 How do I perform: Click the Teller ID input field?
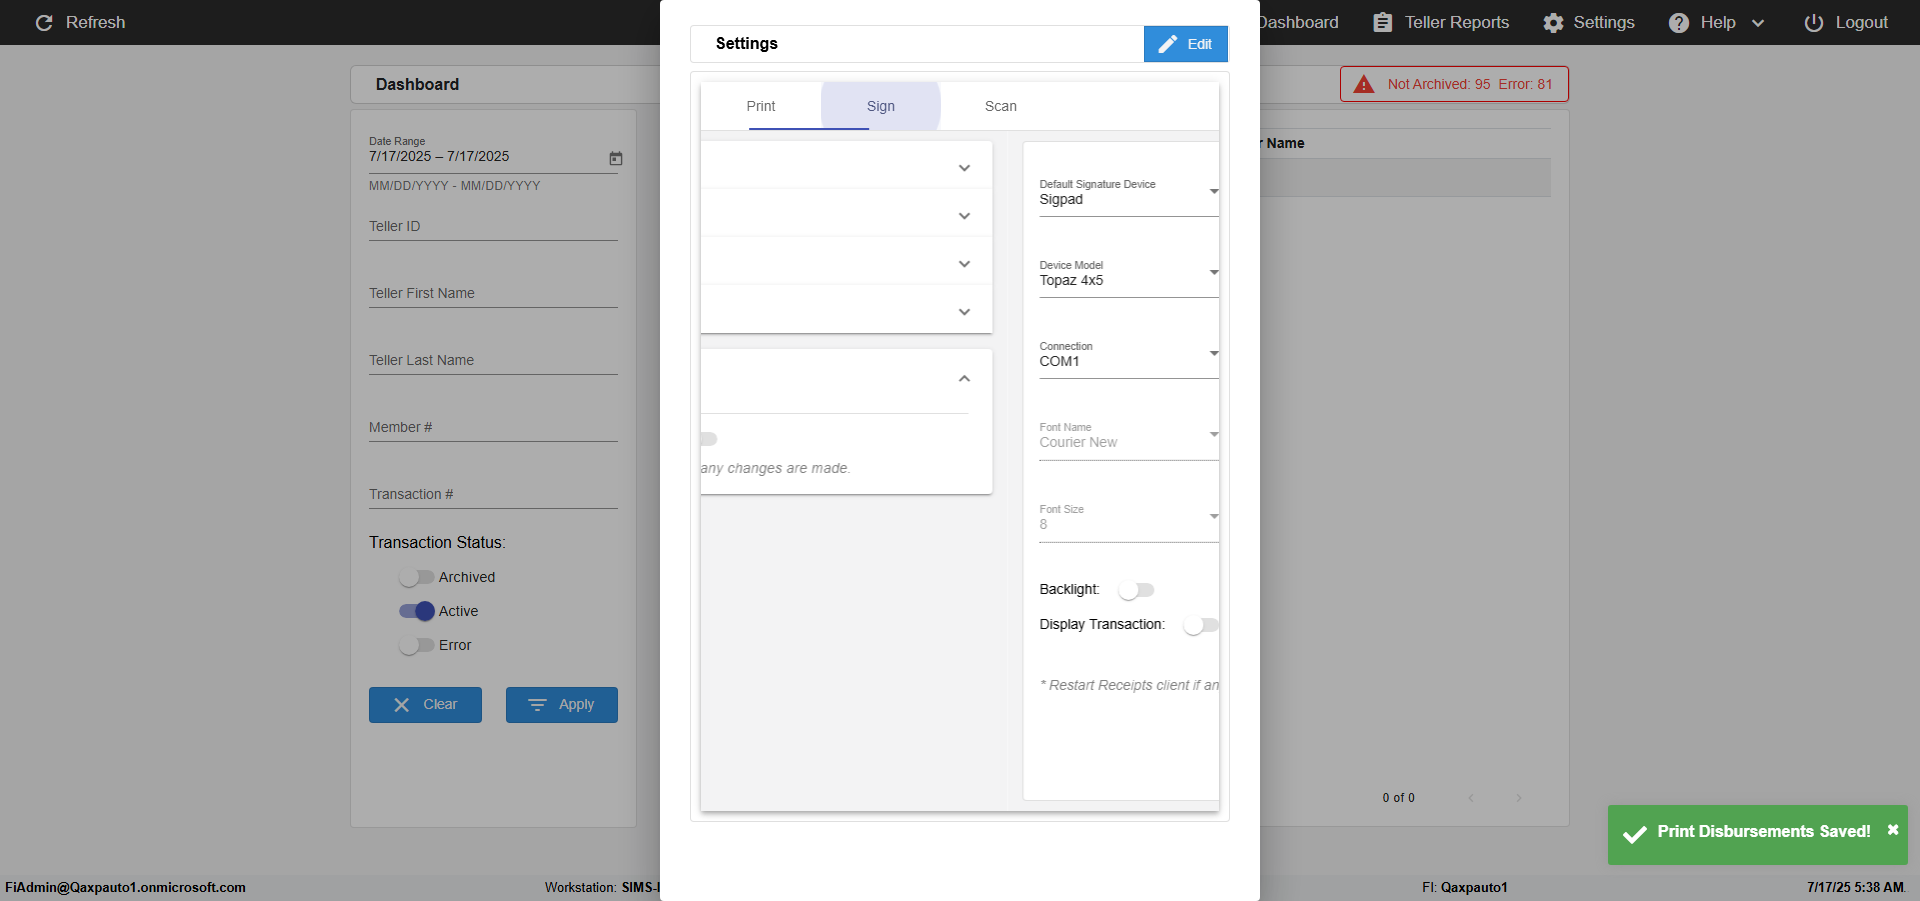(493, 226)
